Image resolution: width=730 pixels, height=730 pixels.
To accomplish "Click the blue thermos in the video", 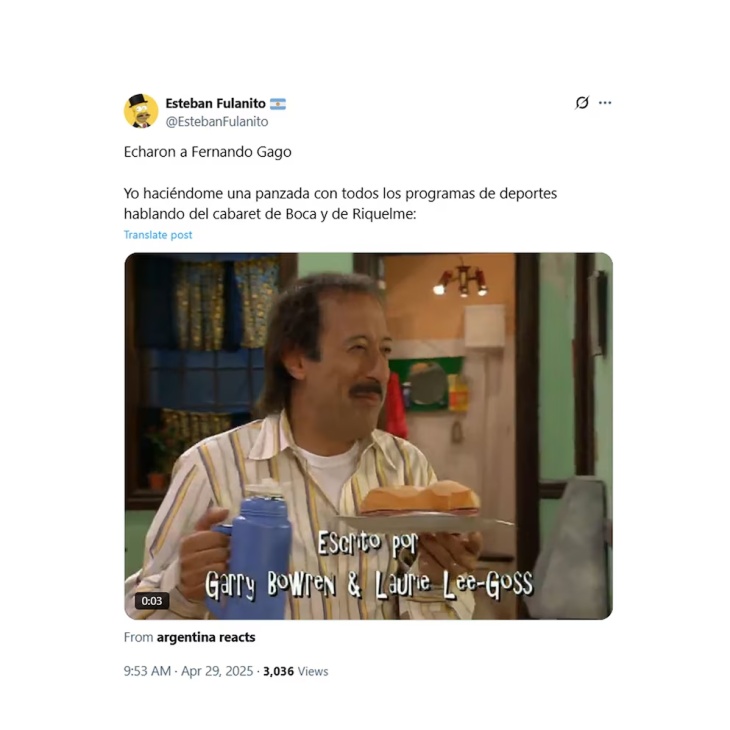I will (x=252, y=554).
